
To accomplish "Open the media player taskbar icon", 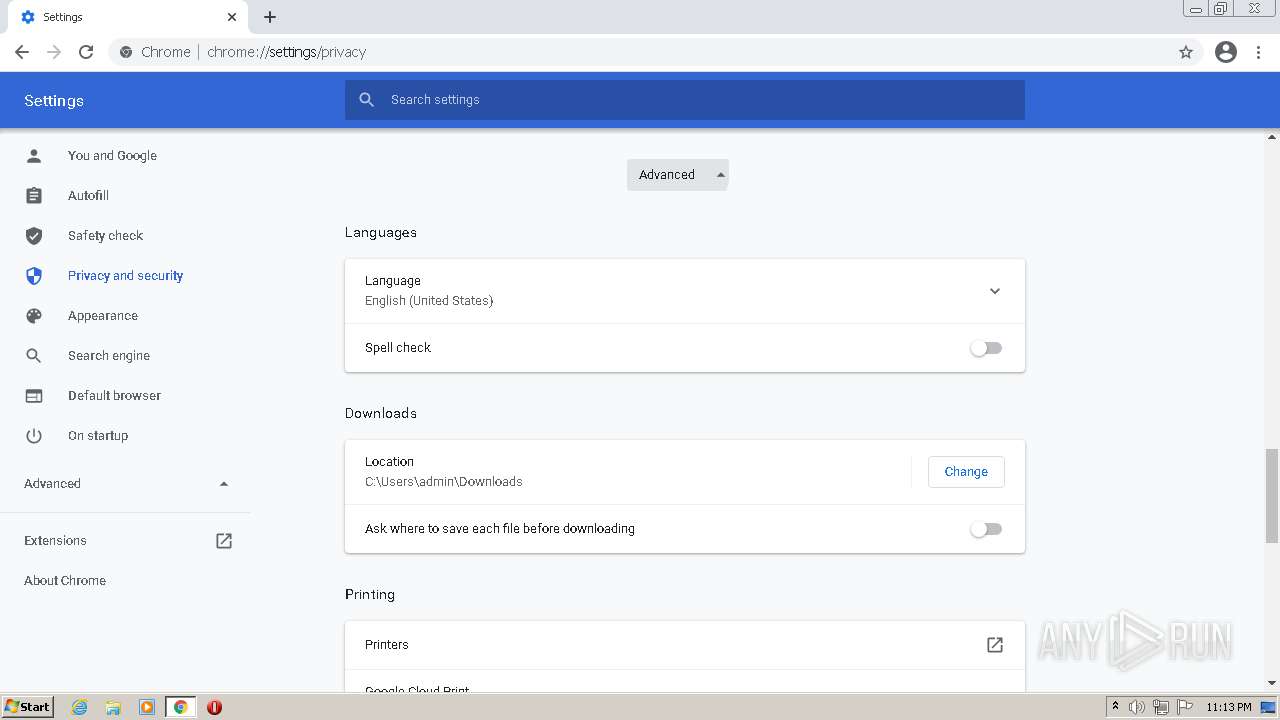I will [147, 707].
